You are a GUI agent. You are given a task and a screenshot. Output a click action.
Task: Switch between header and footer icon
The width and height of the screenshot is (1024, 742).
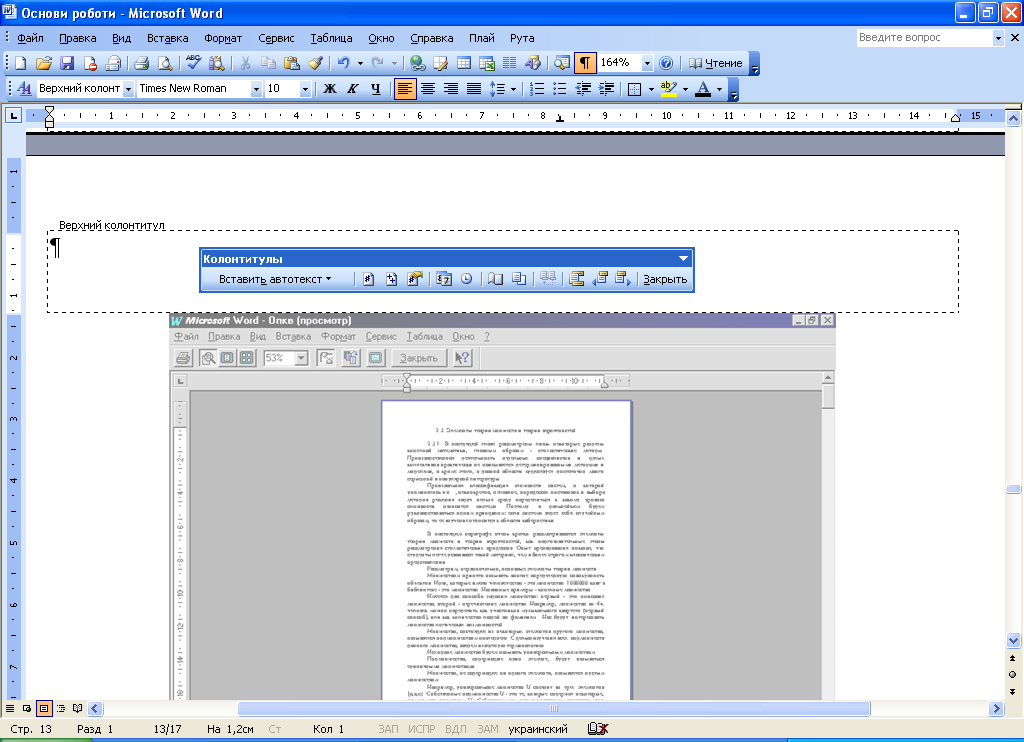tap(576, 280)
